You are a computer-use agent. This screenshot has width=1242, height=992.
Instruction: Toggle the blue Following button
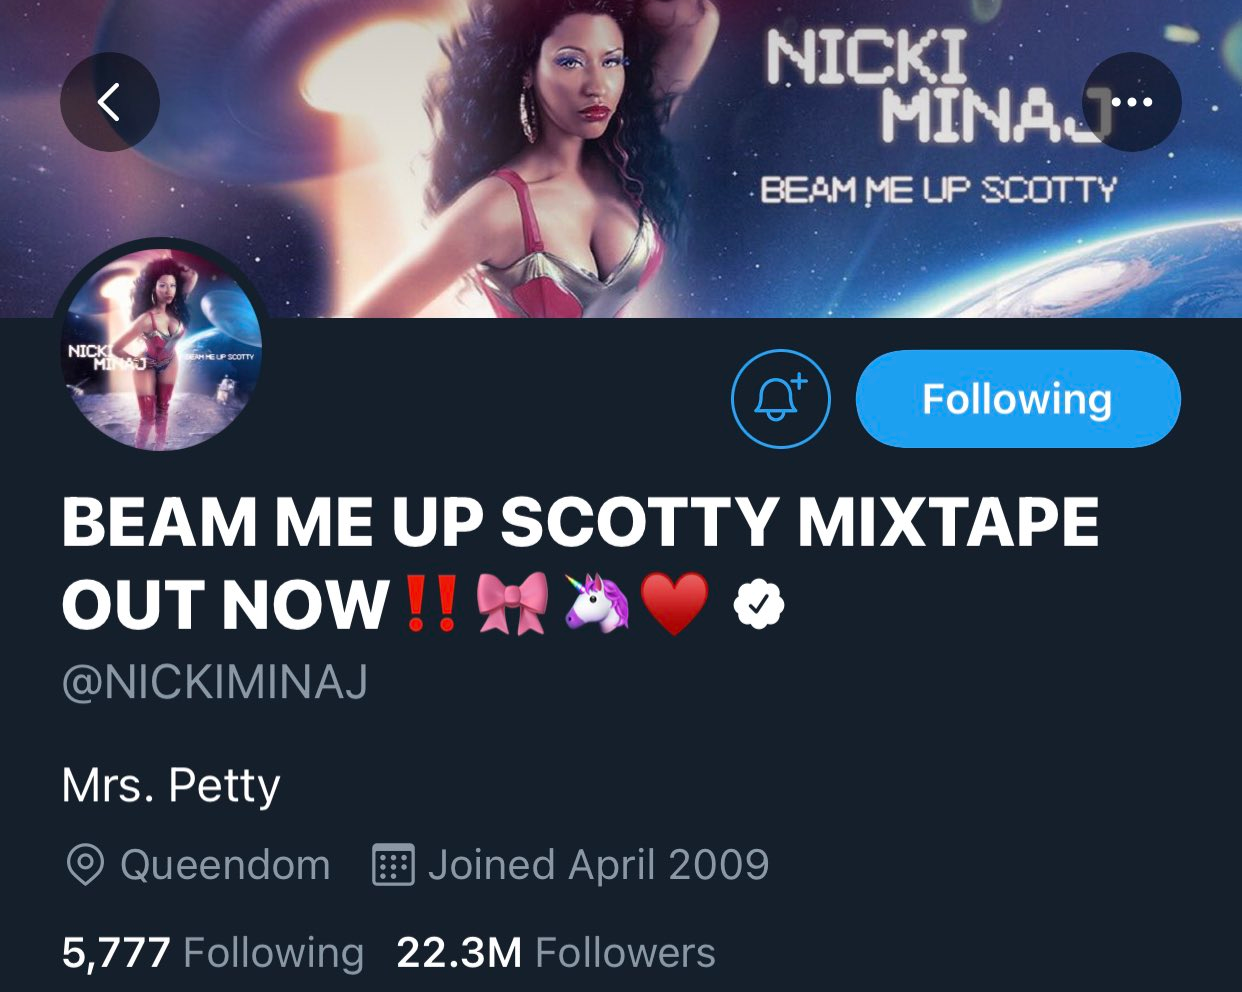tap(1018, 398)
